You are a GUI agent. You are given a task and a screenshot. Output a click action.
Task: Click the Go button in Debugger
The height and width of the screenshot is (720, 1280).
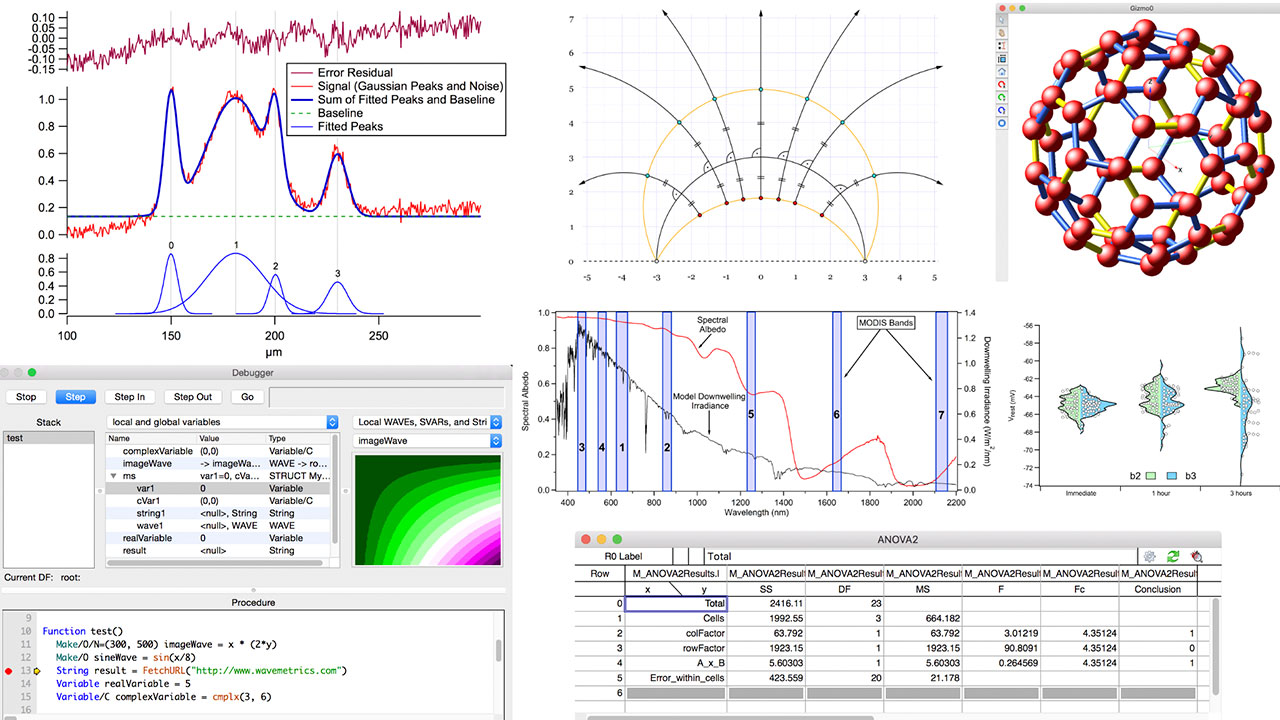click(x=248, y=397)
